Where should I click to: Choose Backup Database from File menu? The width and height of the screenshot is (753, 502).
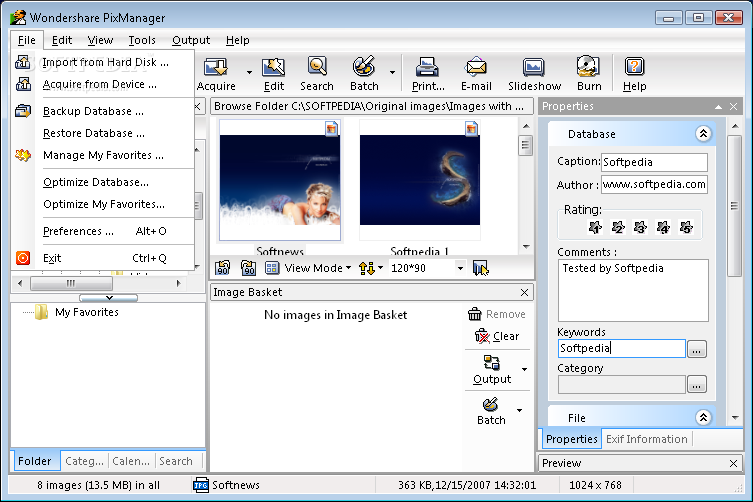[103, 111]
